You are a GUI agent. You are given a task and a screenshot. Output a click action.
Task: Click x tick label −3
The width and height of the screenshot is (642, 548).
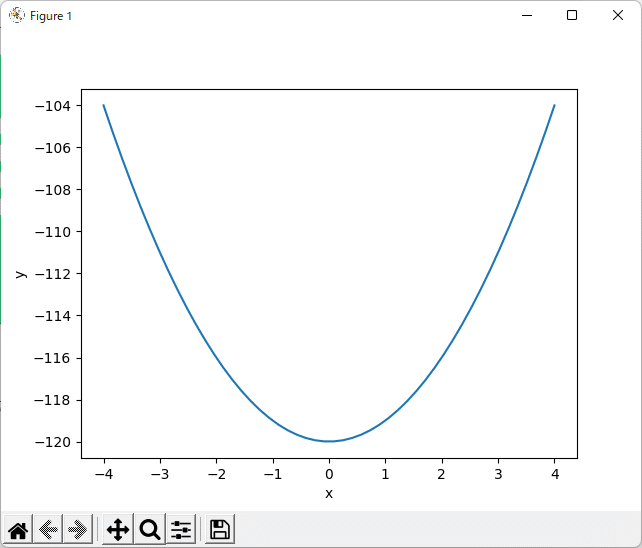[160, 474]
